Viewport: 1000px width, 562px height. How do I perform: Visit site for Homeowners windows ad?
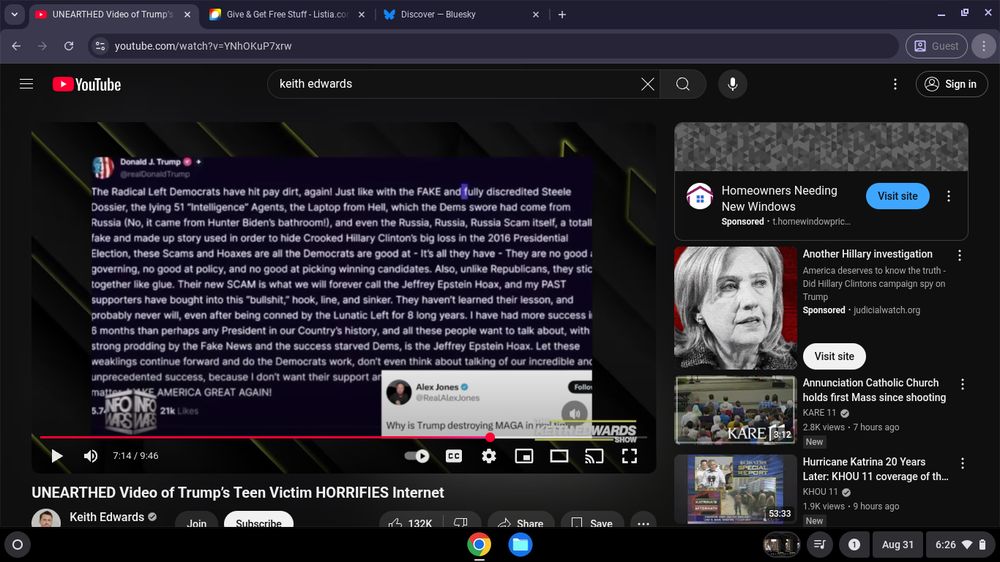pyautogui.click(x=897, y=196)
